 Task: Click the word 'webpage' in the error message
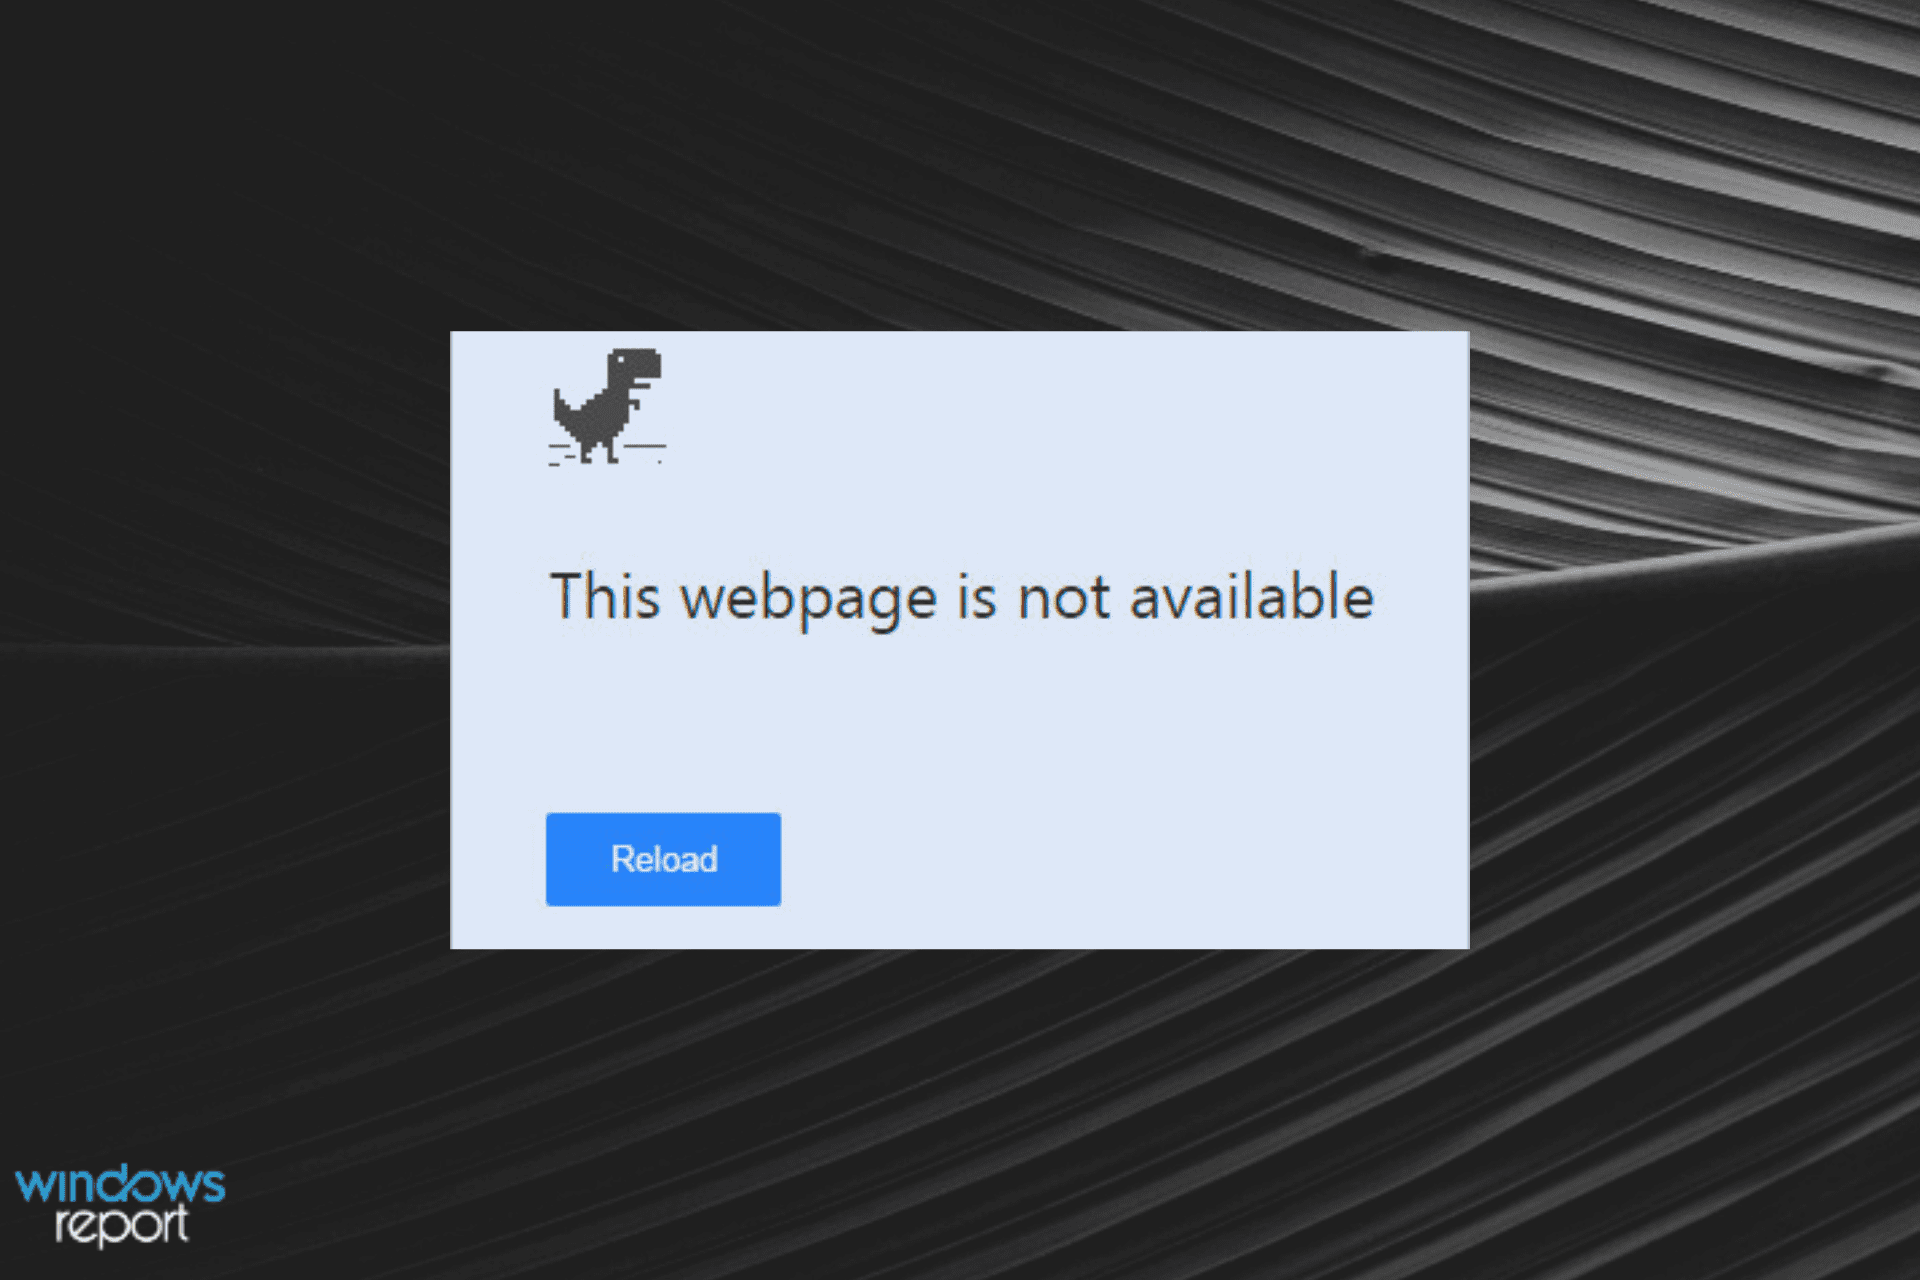point(808,599)
